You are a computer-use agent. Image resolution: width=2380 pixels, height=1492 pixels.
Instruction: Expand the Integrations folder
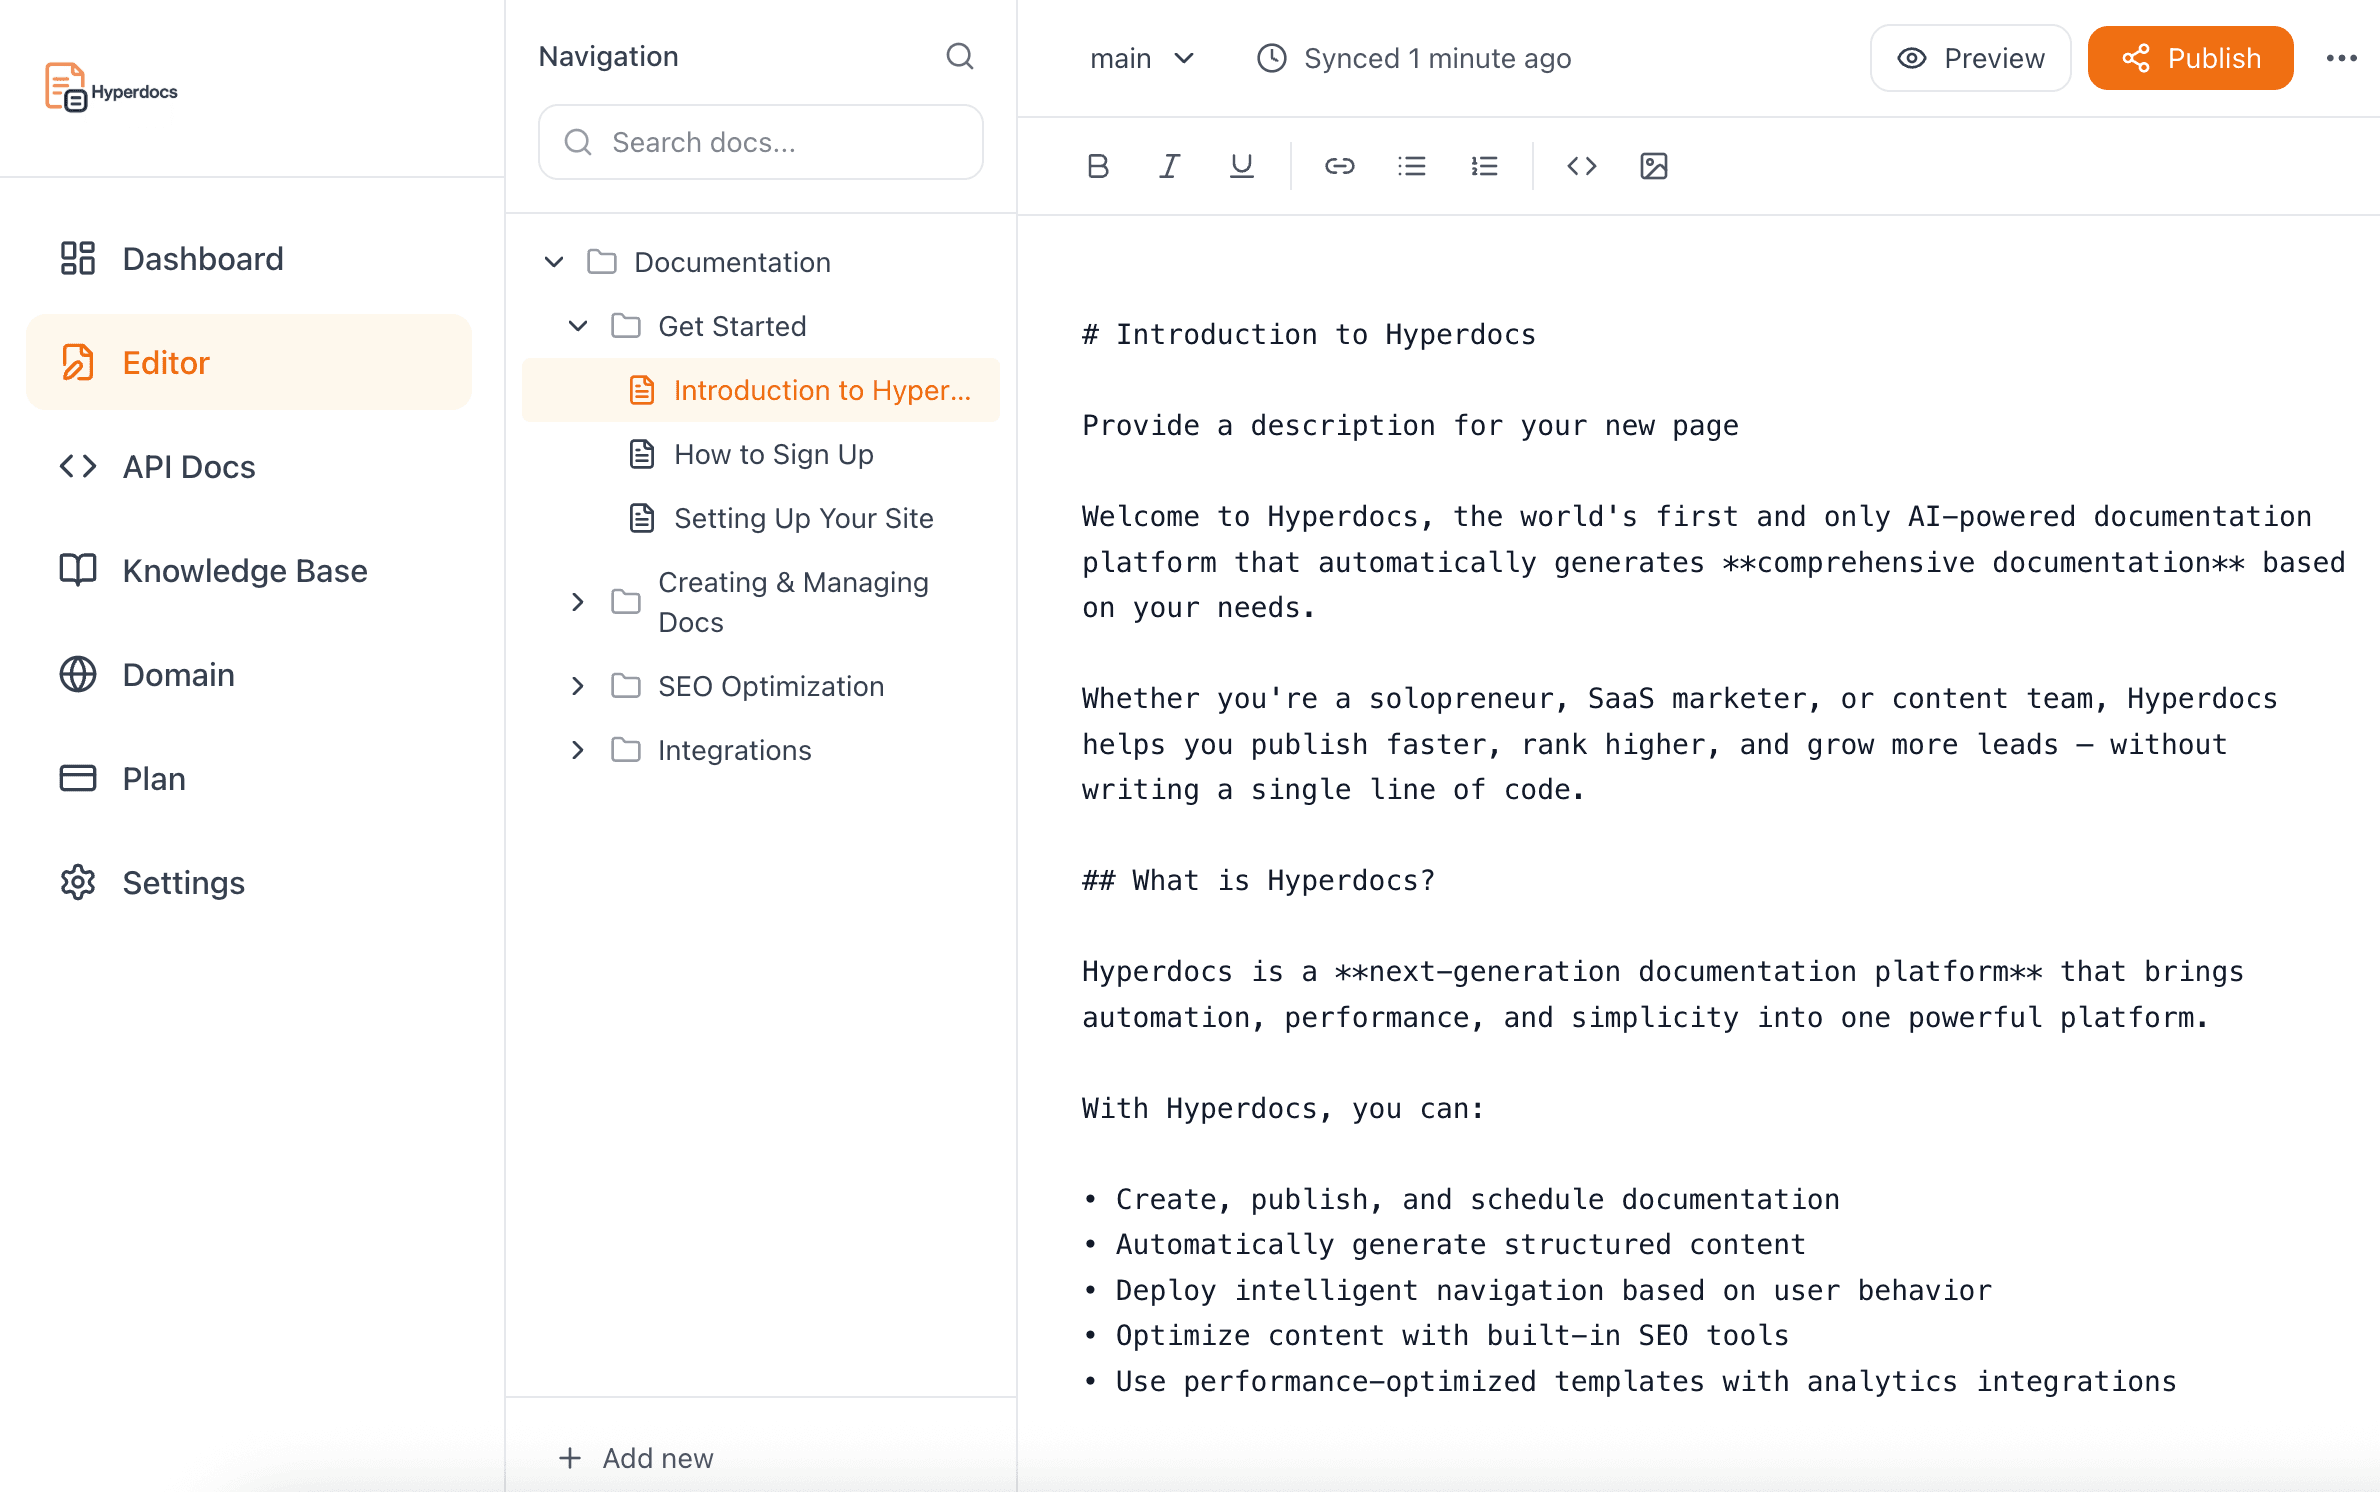pyautogui.click(x=577, y=749)
